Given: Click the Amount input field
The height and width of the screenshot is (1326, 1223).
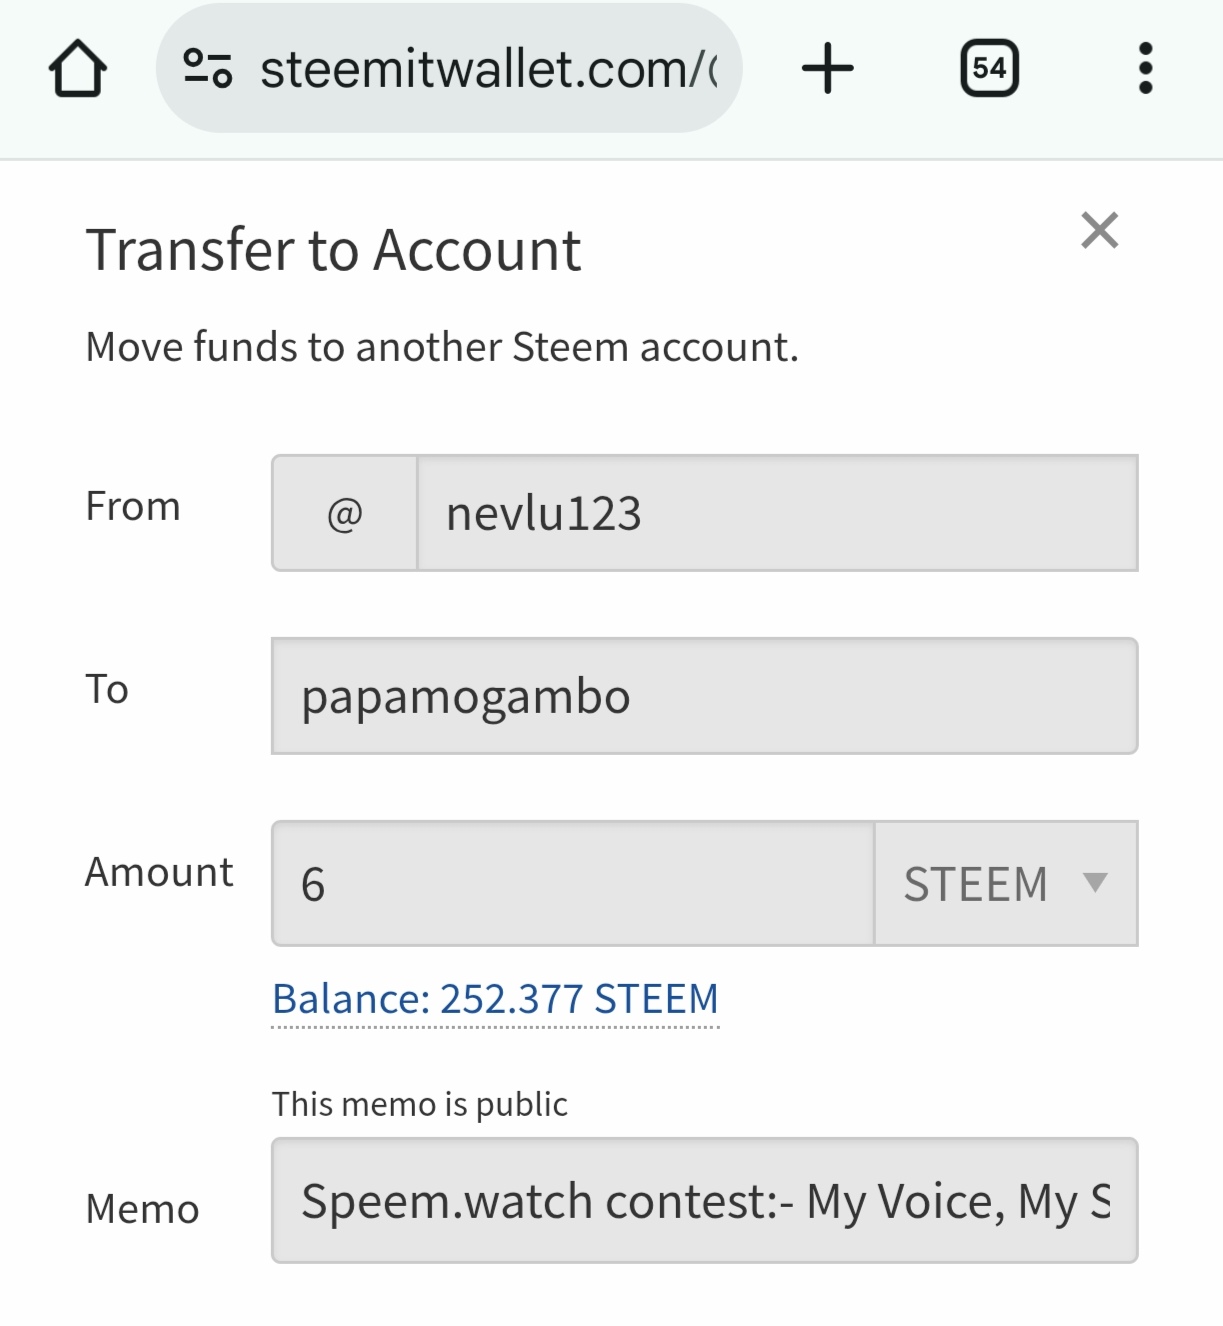Looking at the screenshot, I should pos(573,884).
